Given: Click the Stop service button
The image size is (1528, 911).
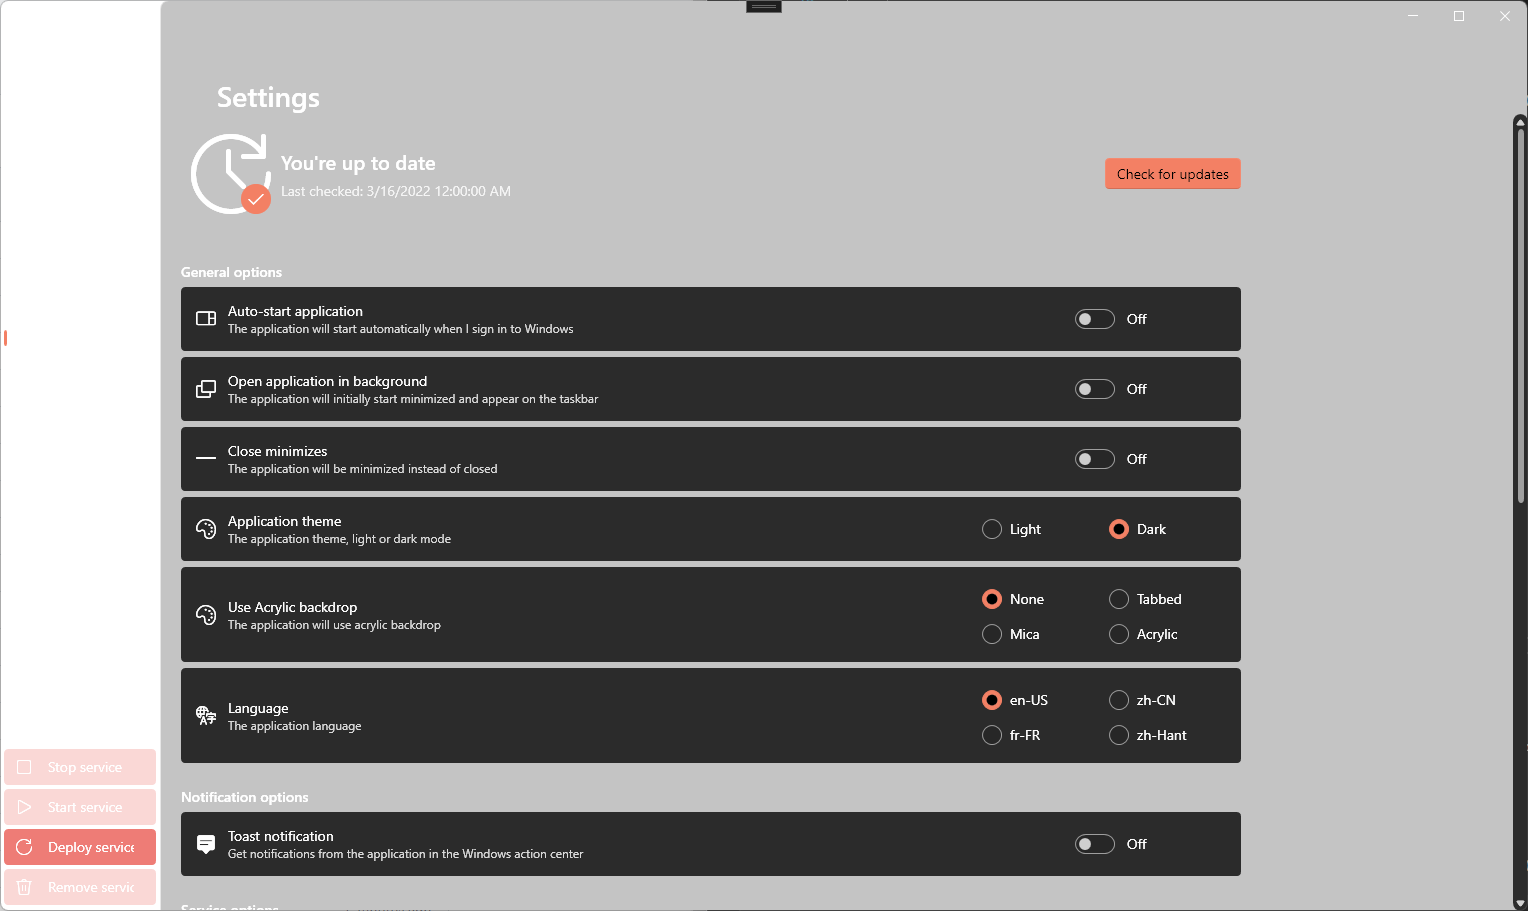Looking at the screenshot, I should pyautogui.click(x=80, y=767).
